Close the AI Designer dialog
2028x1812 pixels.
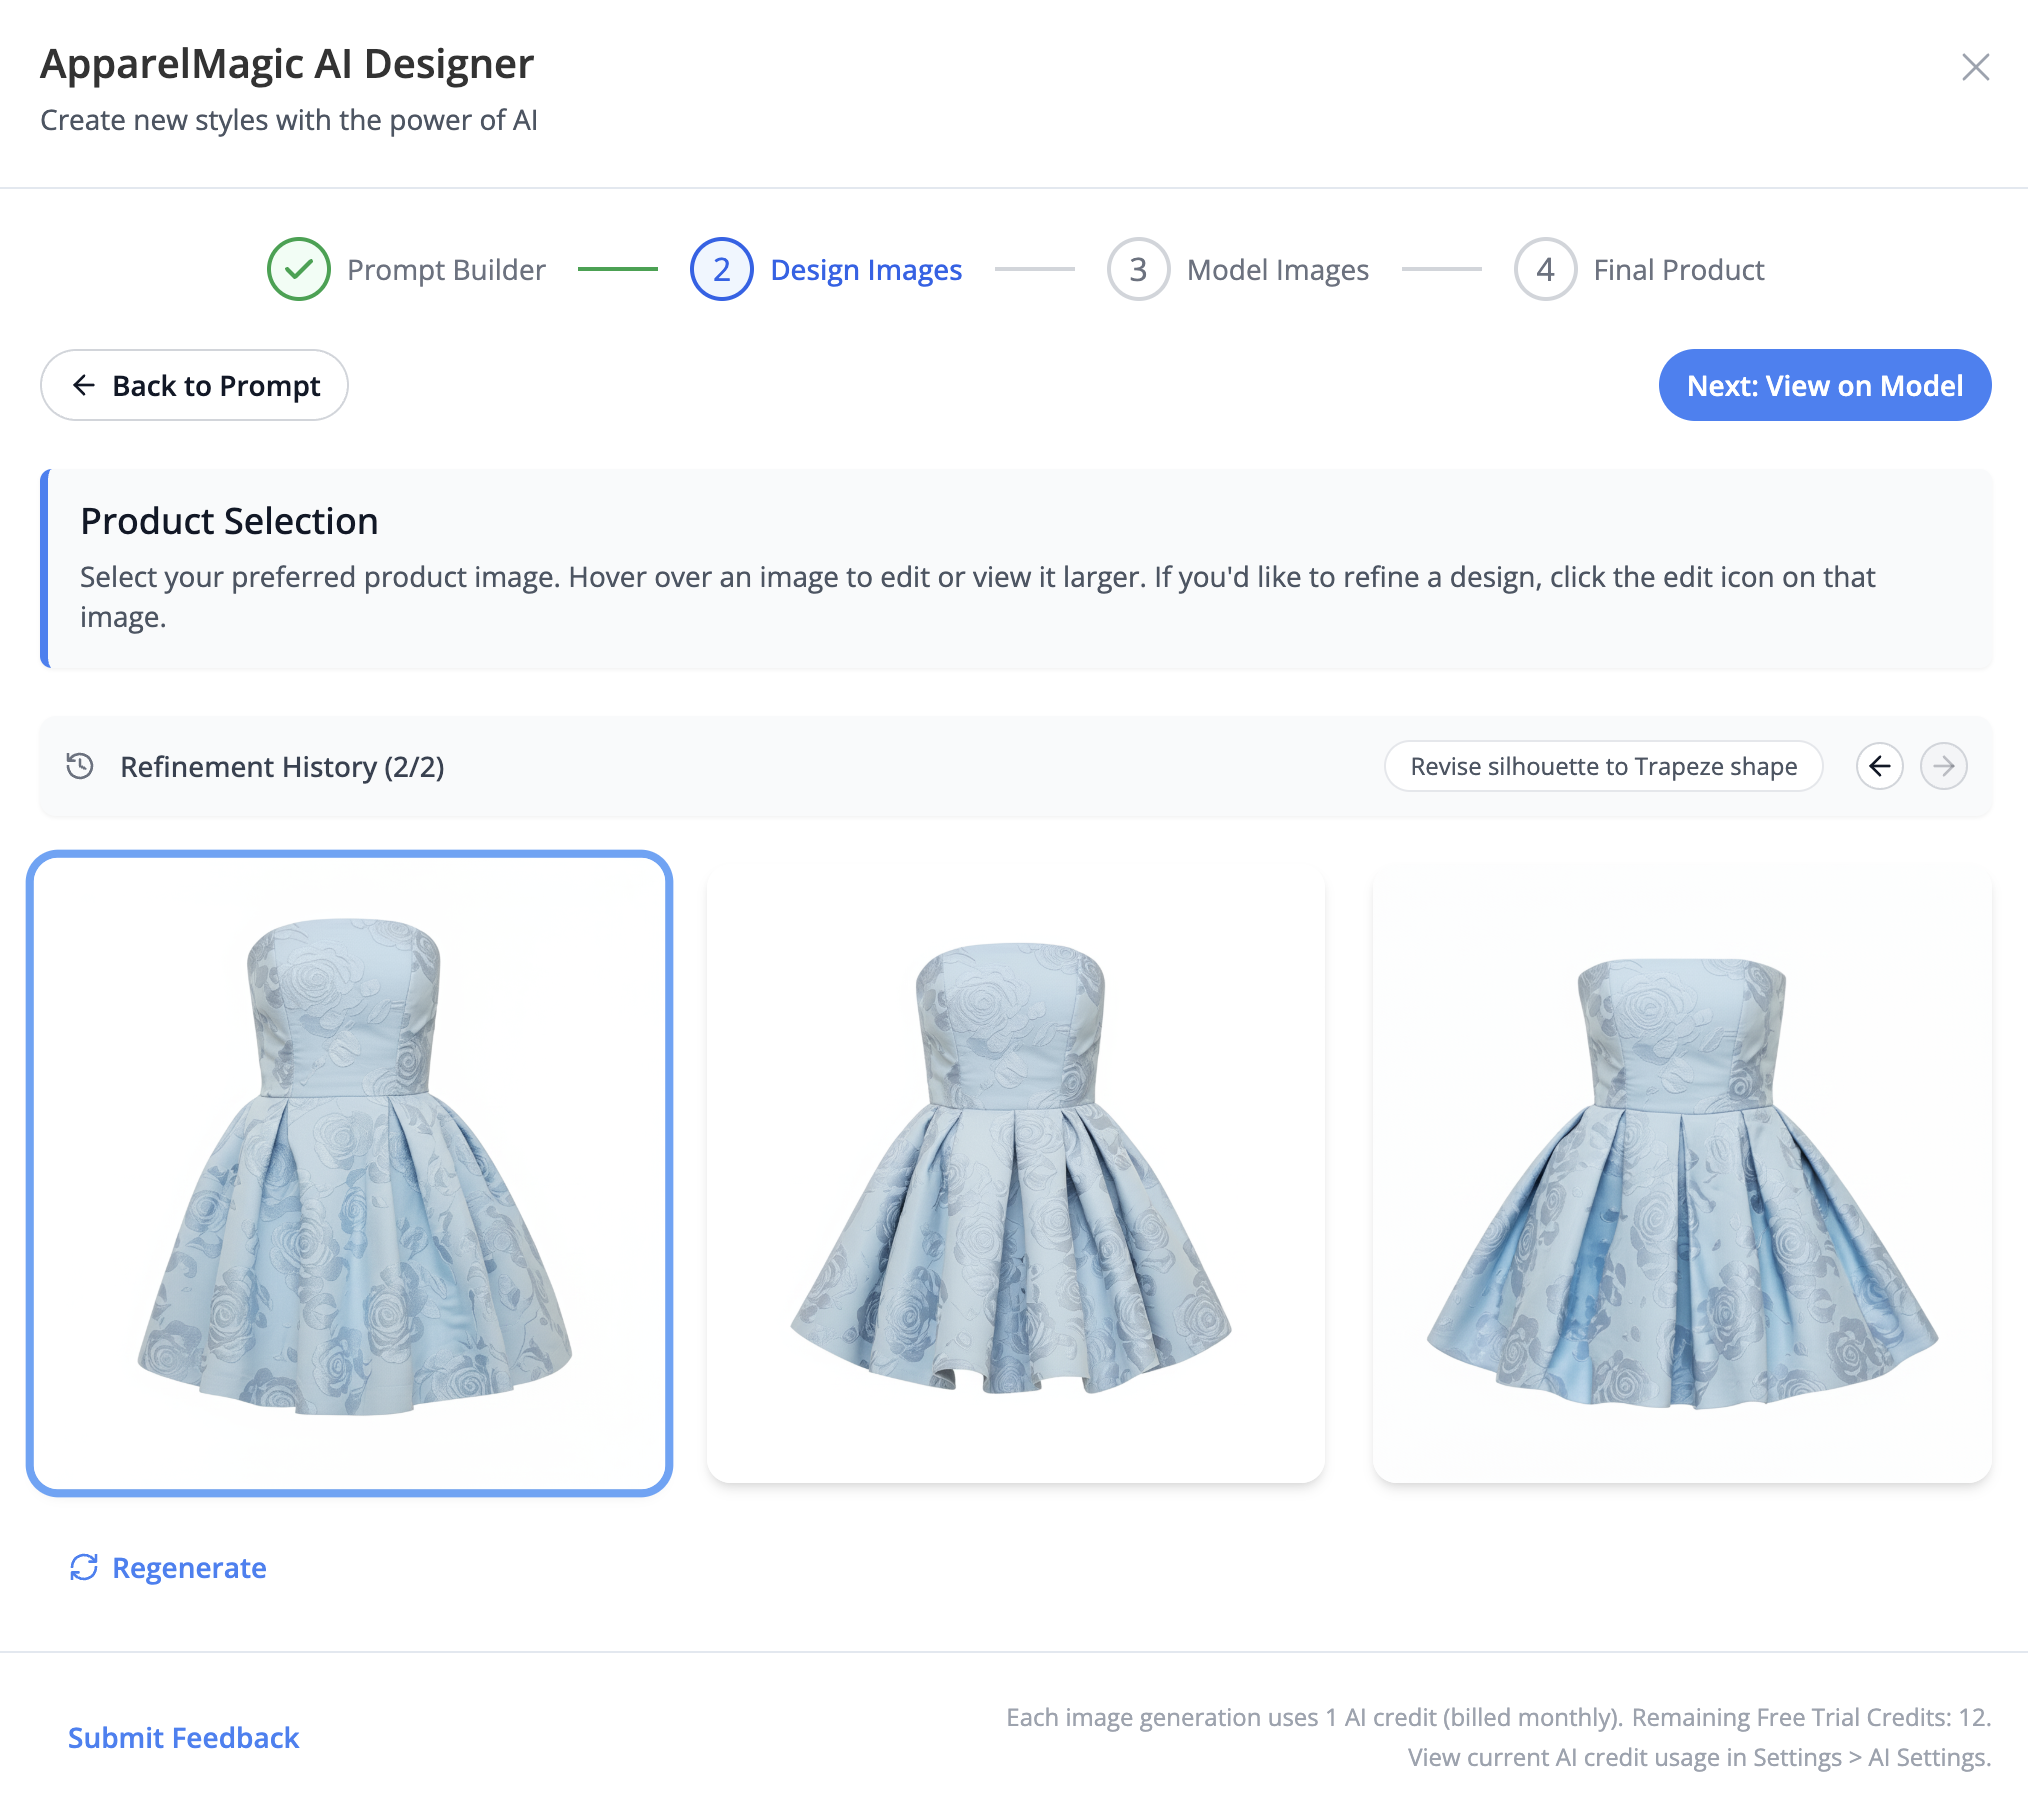(1975, 67)
